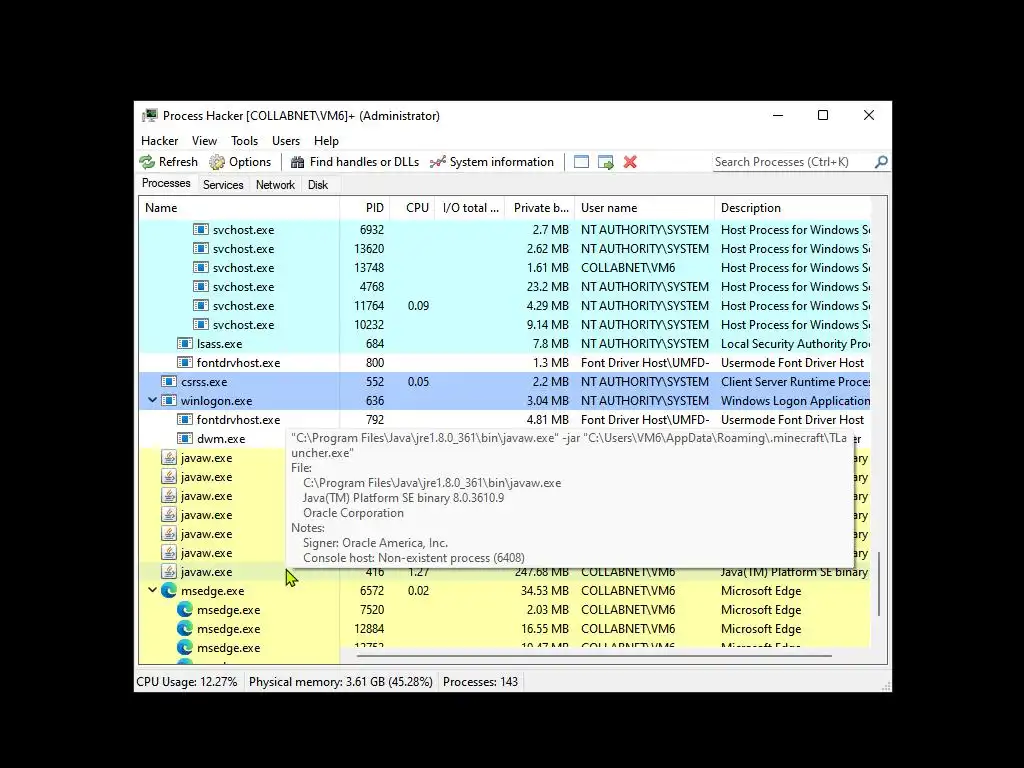Click the find window toolbar icon
This screenshot has width=1024, height=768.
pyautogui.click(x=581, y=162)
